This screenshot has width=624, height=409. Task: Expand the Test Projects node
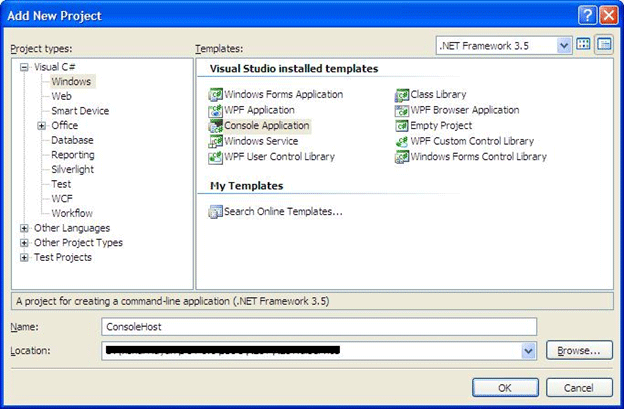pos(24,258)
